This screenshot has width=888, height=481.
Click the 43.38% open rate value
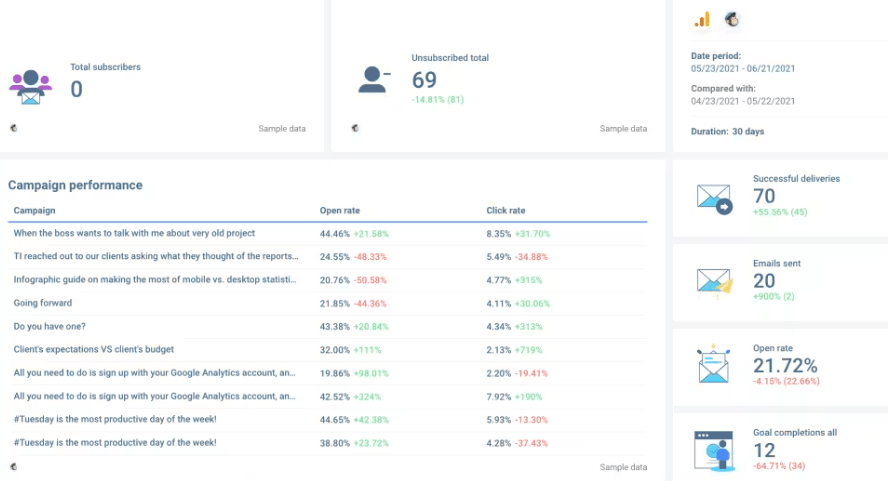335,327
